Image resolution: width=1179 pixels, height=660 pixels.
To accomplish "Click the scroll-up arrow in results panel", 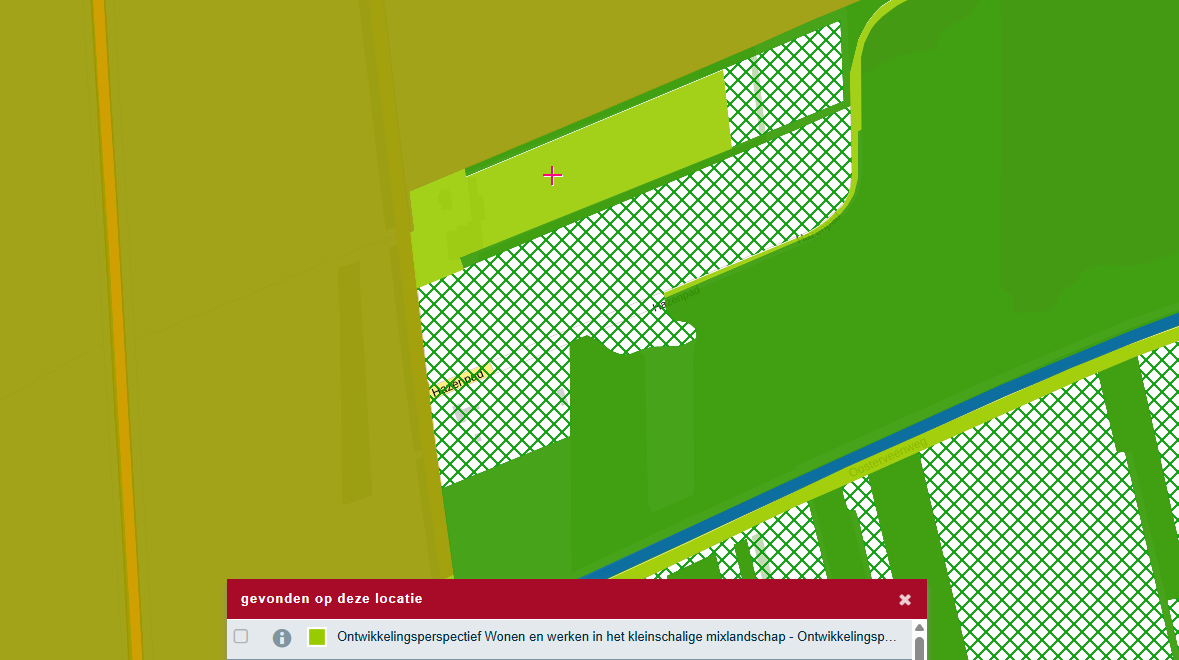I will tap(919, 628).
